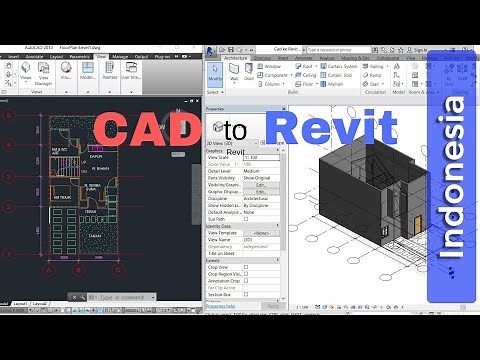Choose the Column tool in Build panel
Viewport: 480px width, 360px height.
point(269,84)
